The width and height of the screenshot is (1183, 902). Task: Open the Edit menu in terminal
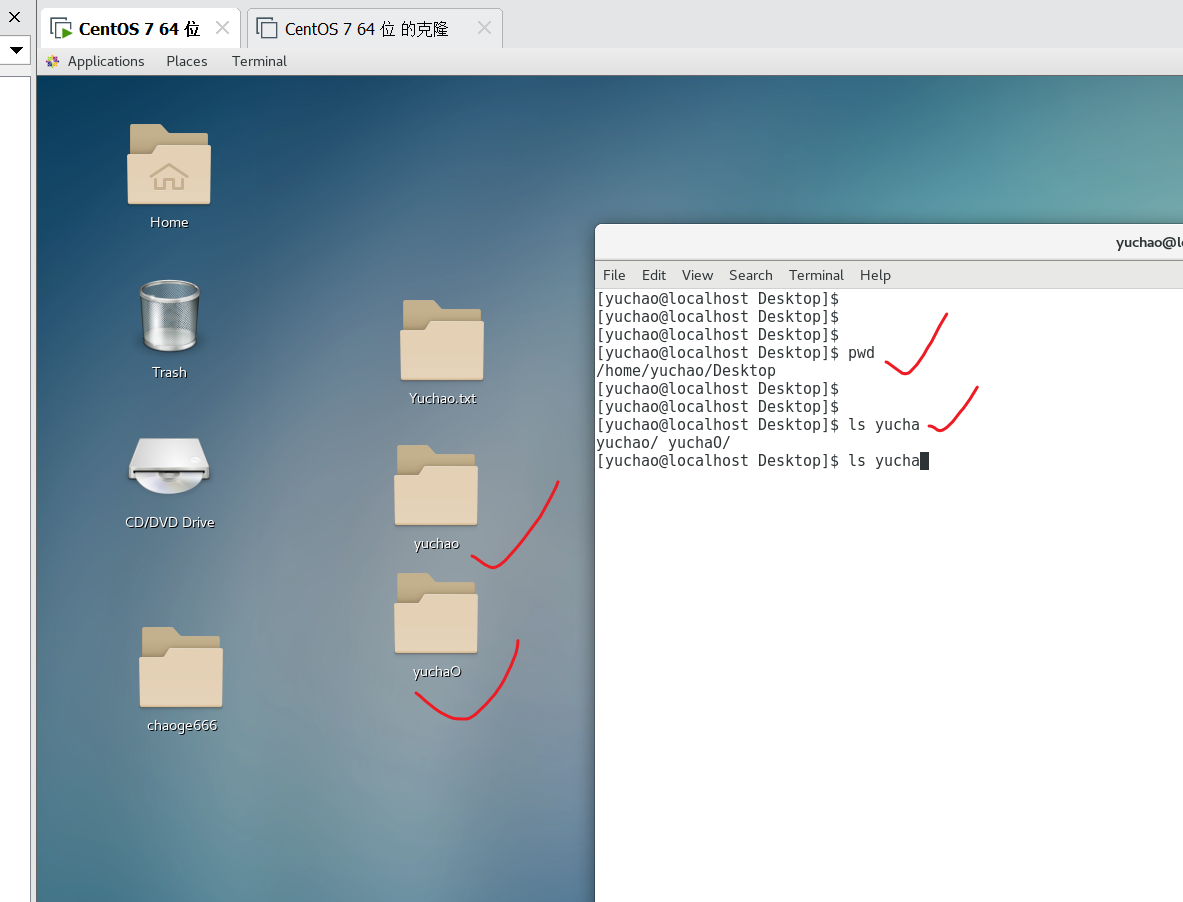click(654, 275)
